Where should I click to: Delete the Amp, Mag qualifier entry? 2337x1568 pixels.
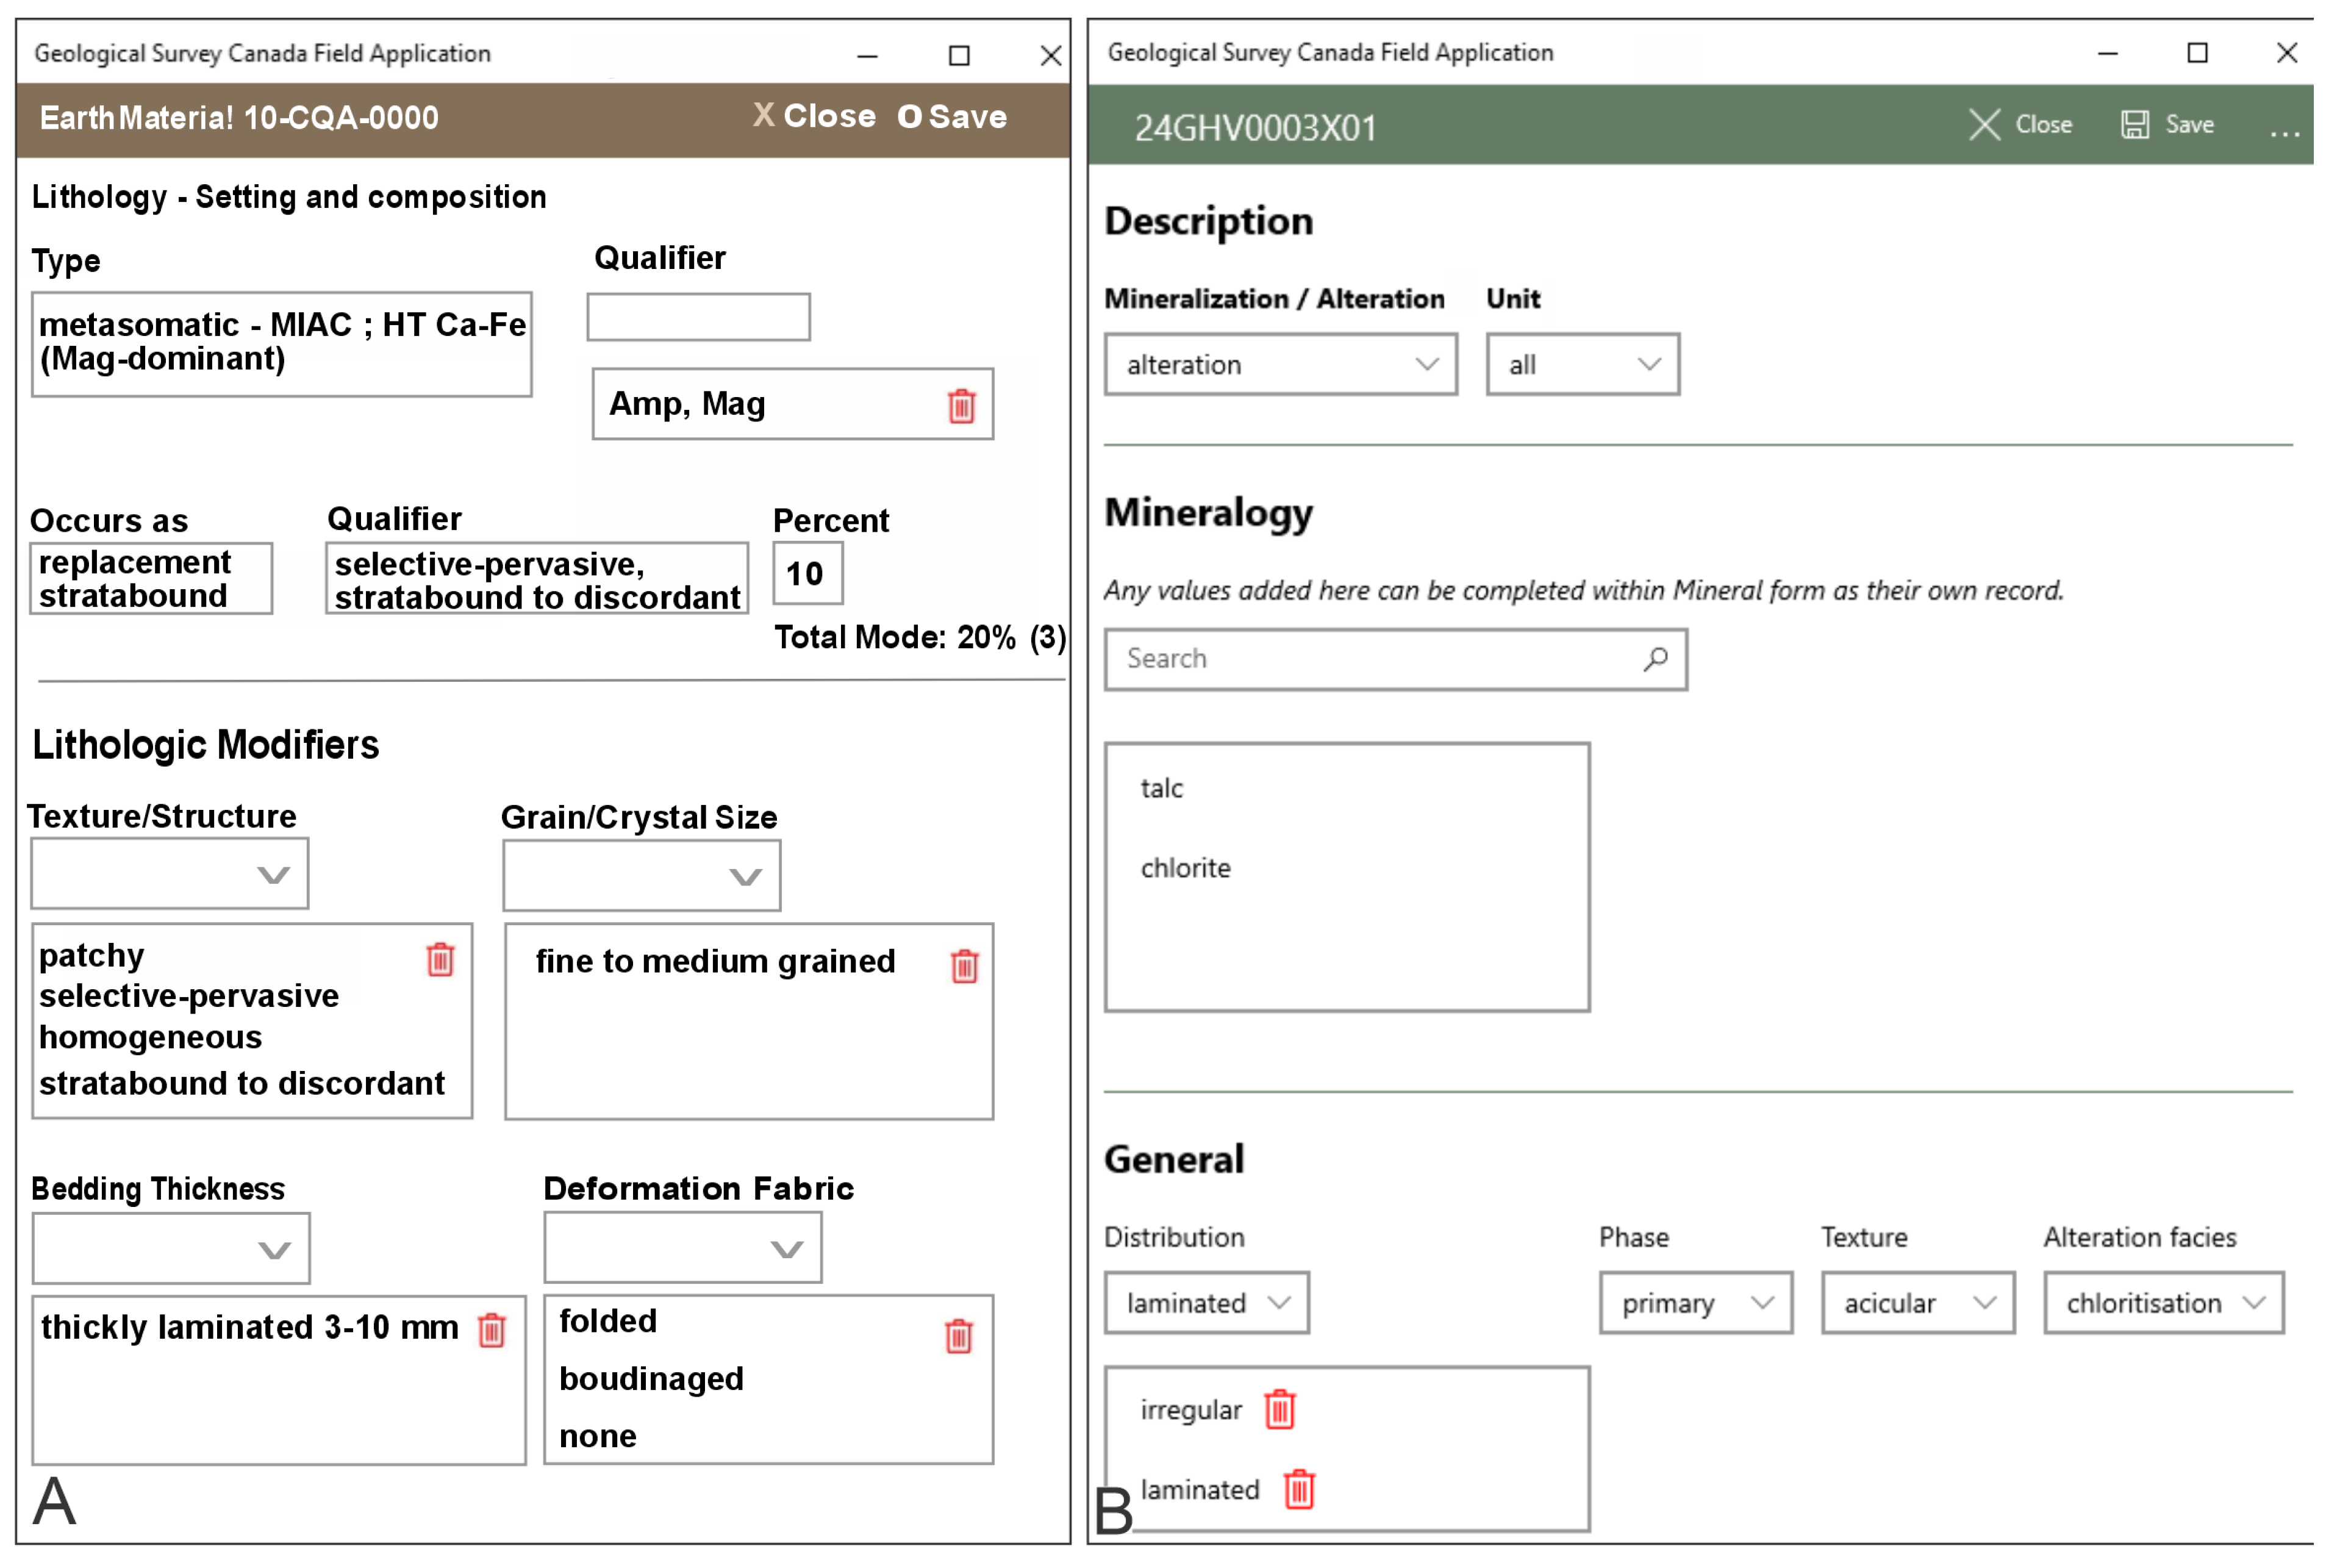[x=961, y=406]
